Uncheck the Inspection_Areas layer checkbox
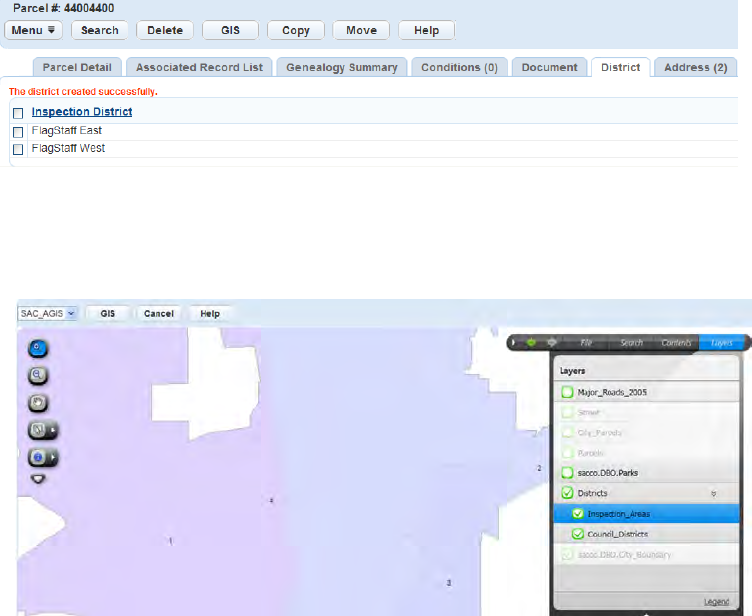This screenshot has width=752, height=616. click(578, 514)
